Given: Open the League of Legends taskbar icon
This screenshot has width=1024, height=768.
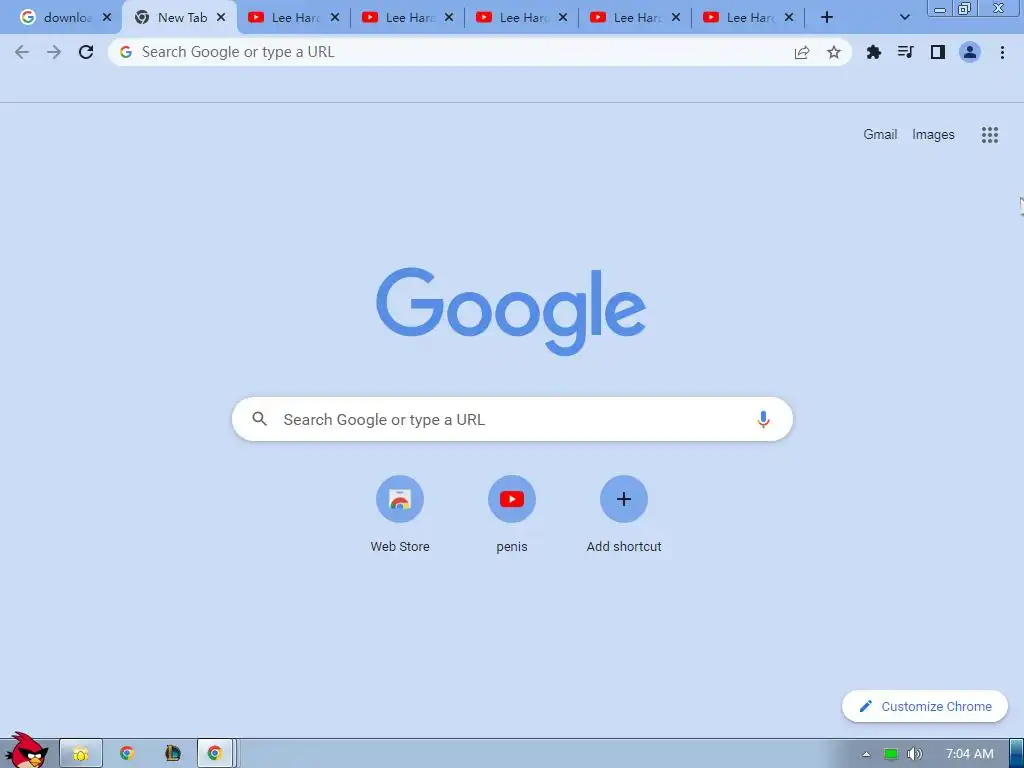Looking at the screenshot, I should pyautogui.click(x=172, y=754).
